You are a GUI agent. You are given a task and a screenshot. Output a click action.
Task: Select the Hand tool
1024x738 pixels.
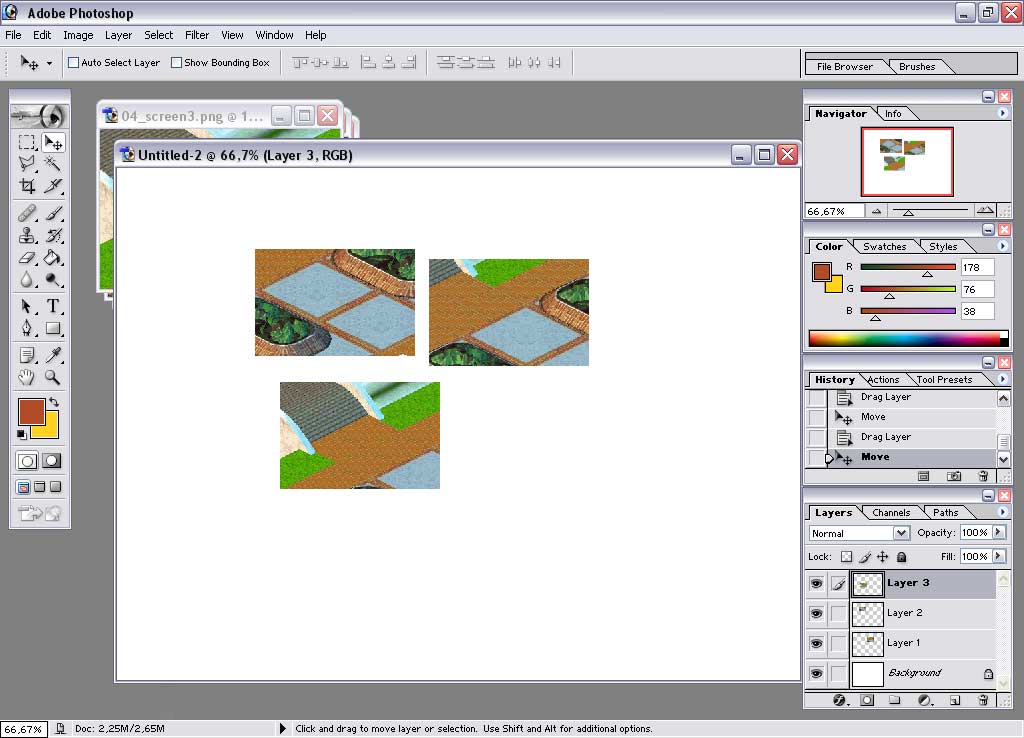(27, 377)
